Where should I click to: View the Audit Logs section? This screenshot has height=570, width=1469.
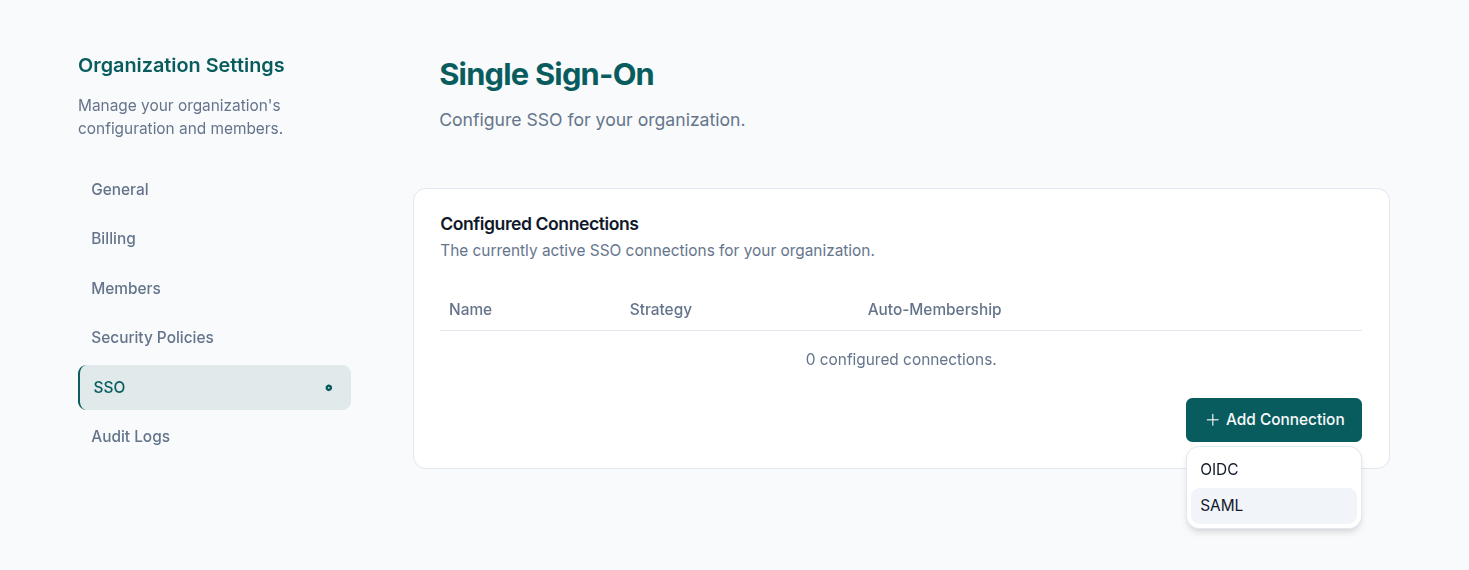tap(130, 437)
